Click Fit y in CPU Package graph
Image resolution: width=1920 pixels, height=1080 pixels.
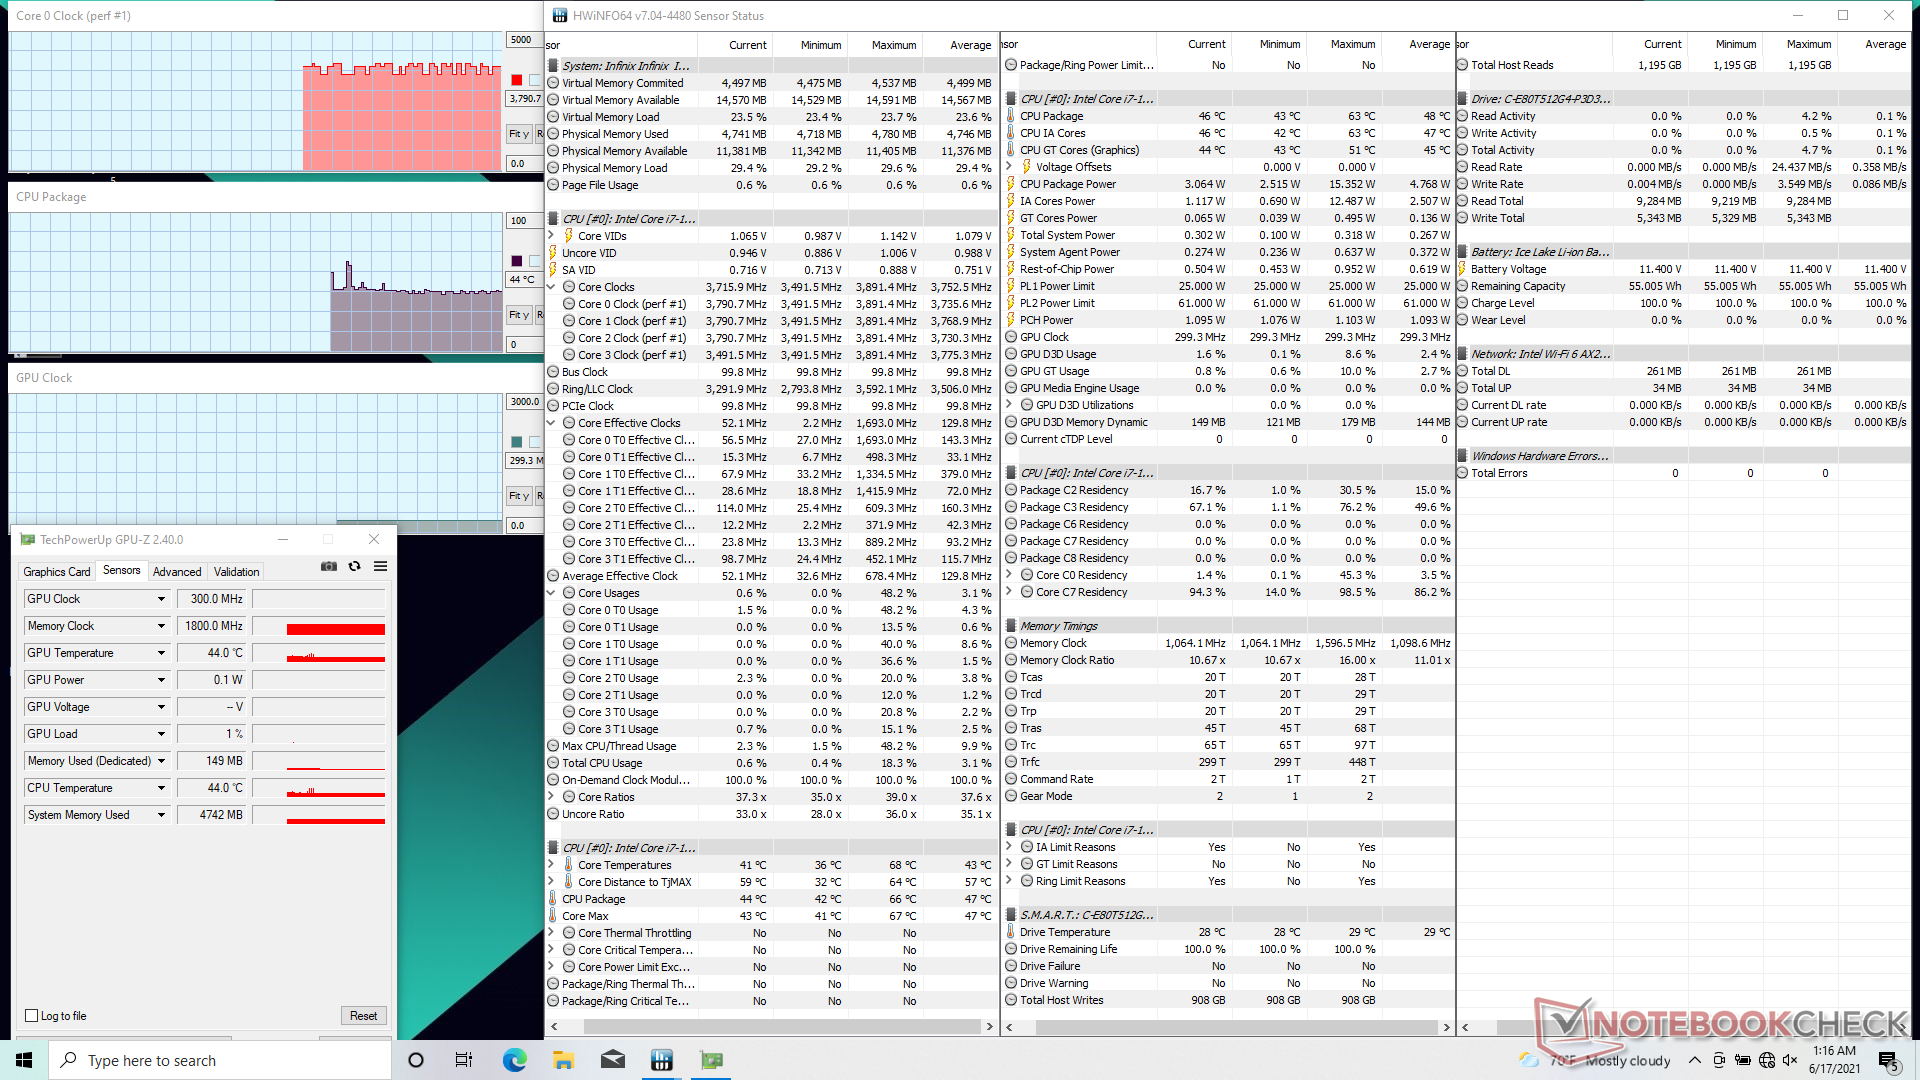519,315
